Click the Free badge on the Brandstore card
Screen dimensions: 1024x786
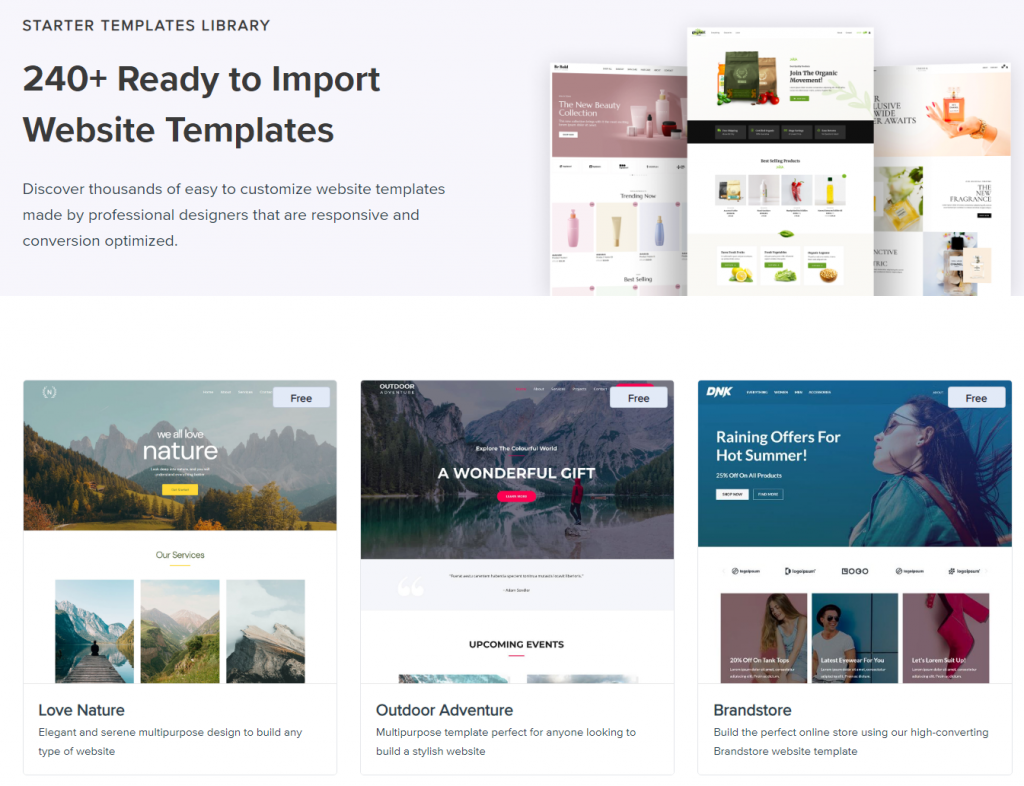click(976, 397)
